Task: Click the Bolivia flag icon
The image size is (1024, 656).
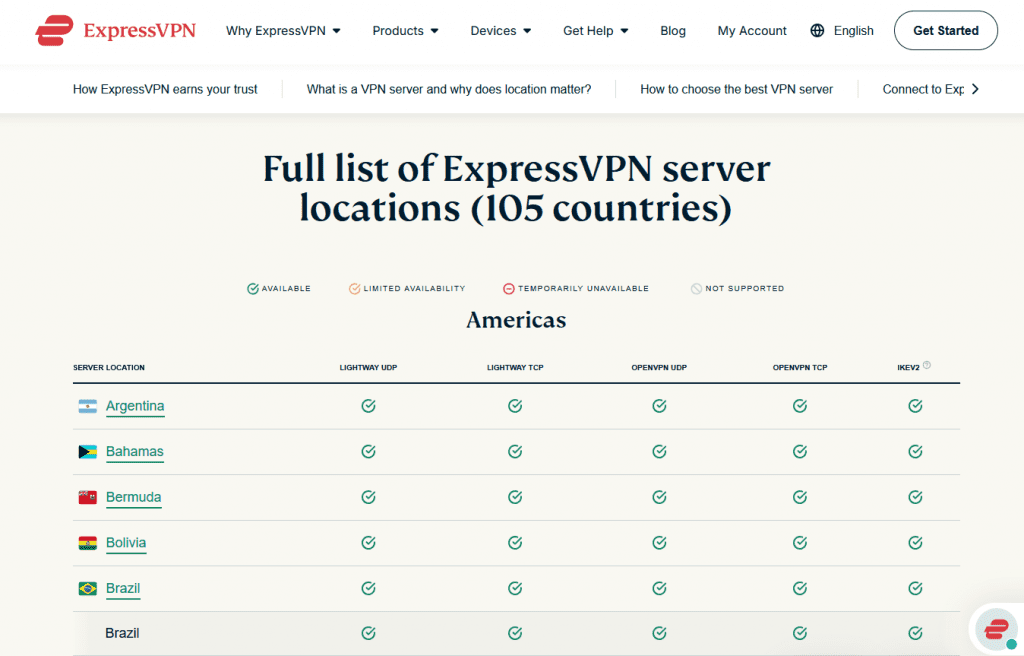Action: click(88, 543)
